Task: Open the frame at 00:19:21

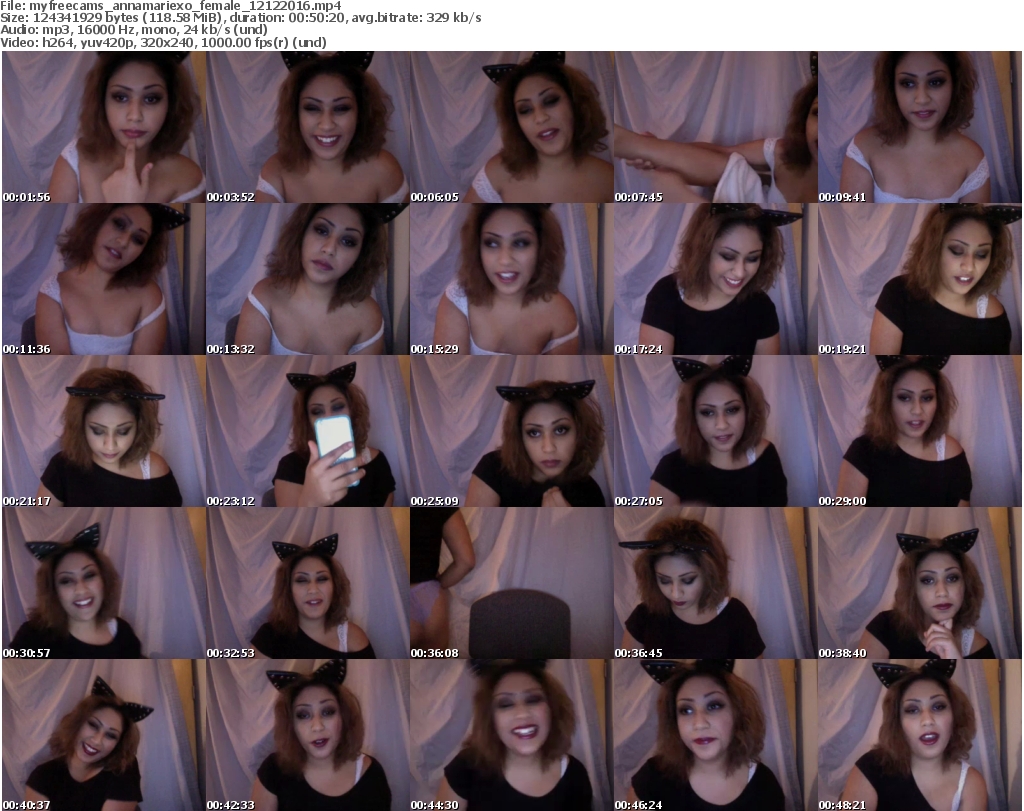Action: 920,279
